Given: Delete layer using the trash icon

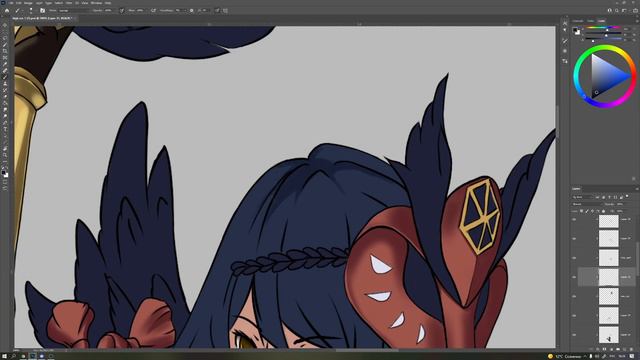Looking at the screenshot, I should [x=631, y=349].
